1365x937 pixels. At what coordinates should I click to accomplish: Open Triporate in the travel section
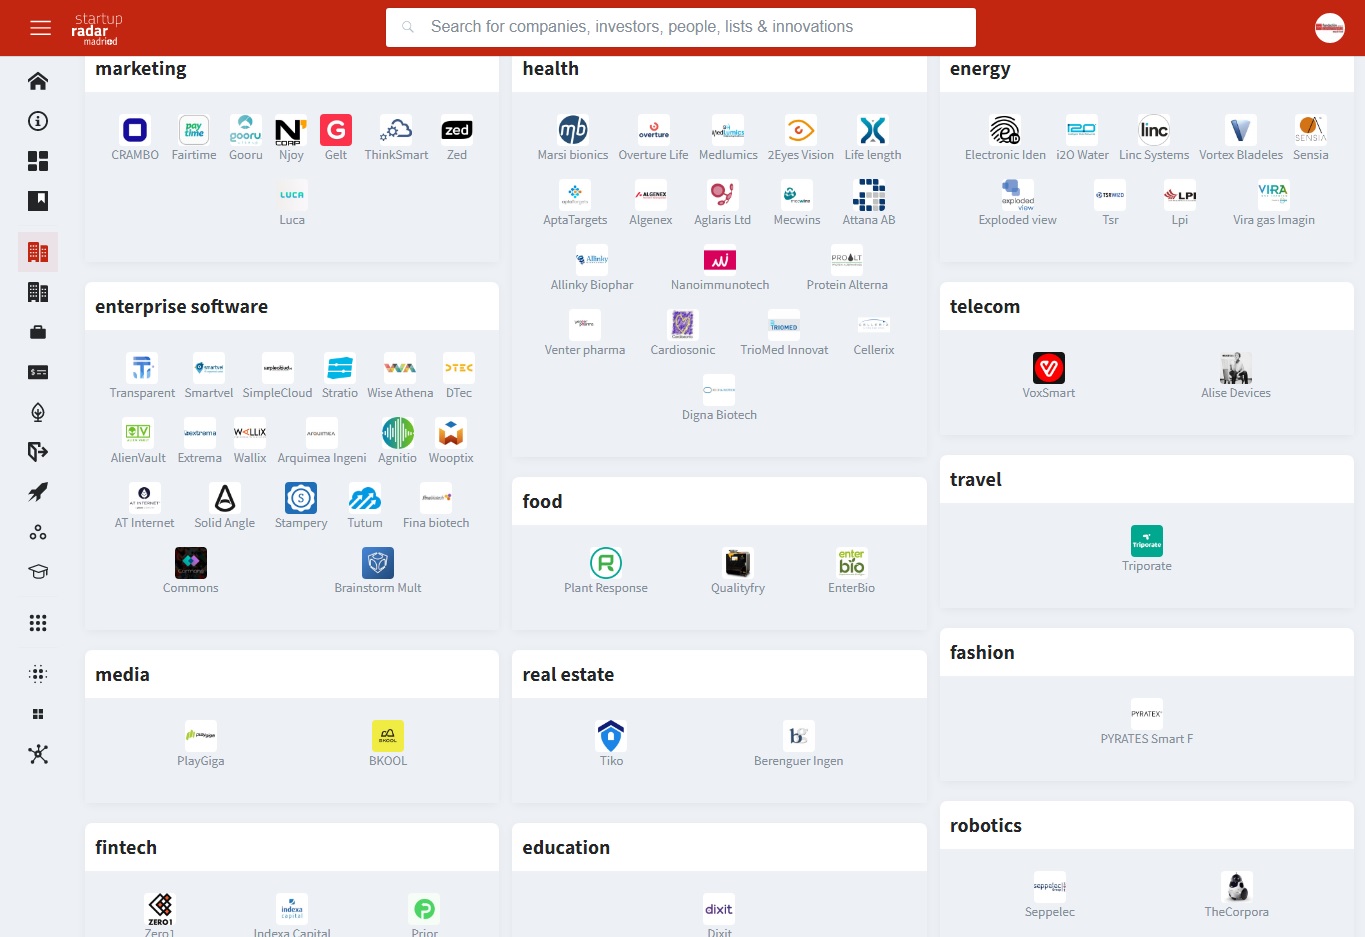point(1146,549)
